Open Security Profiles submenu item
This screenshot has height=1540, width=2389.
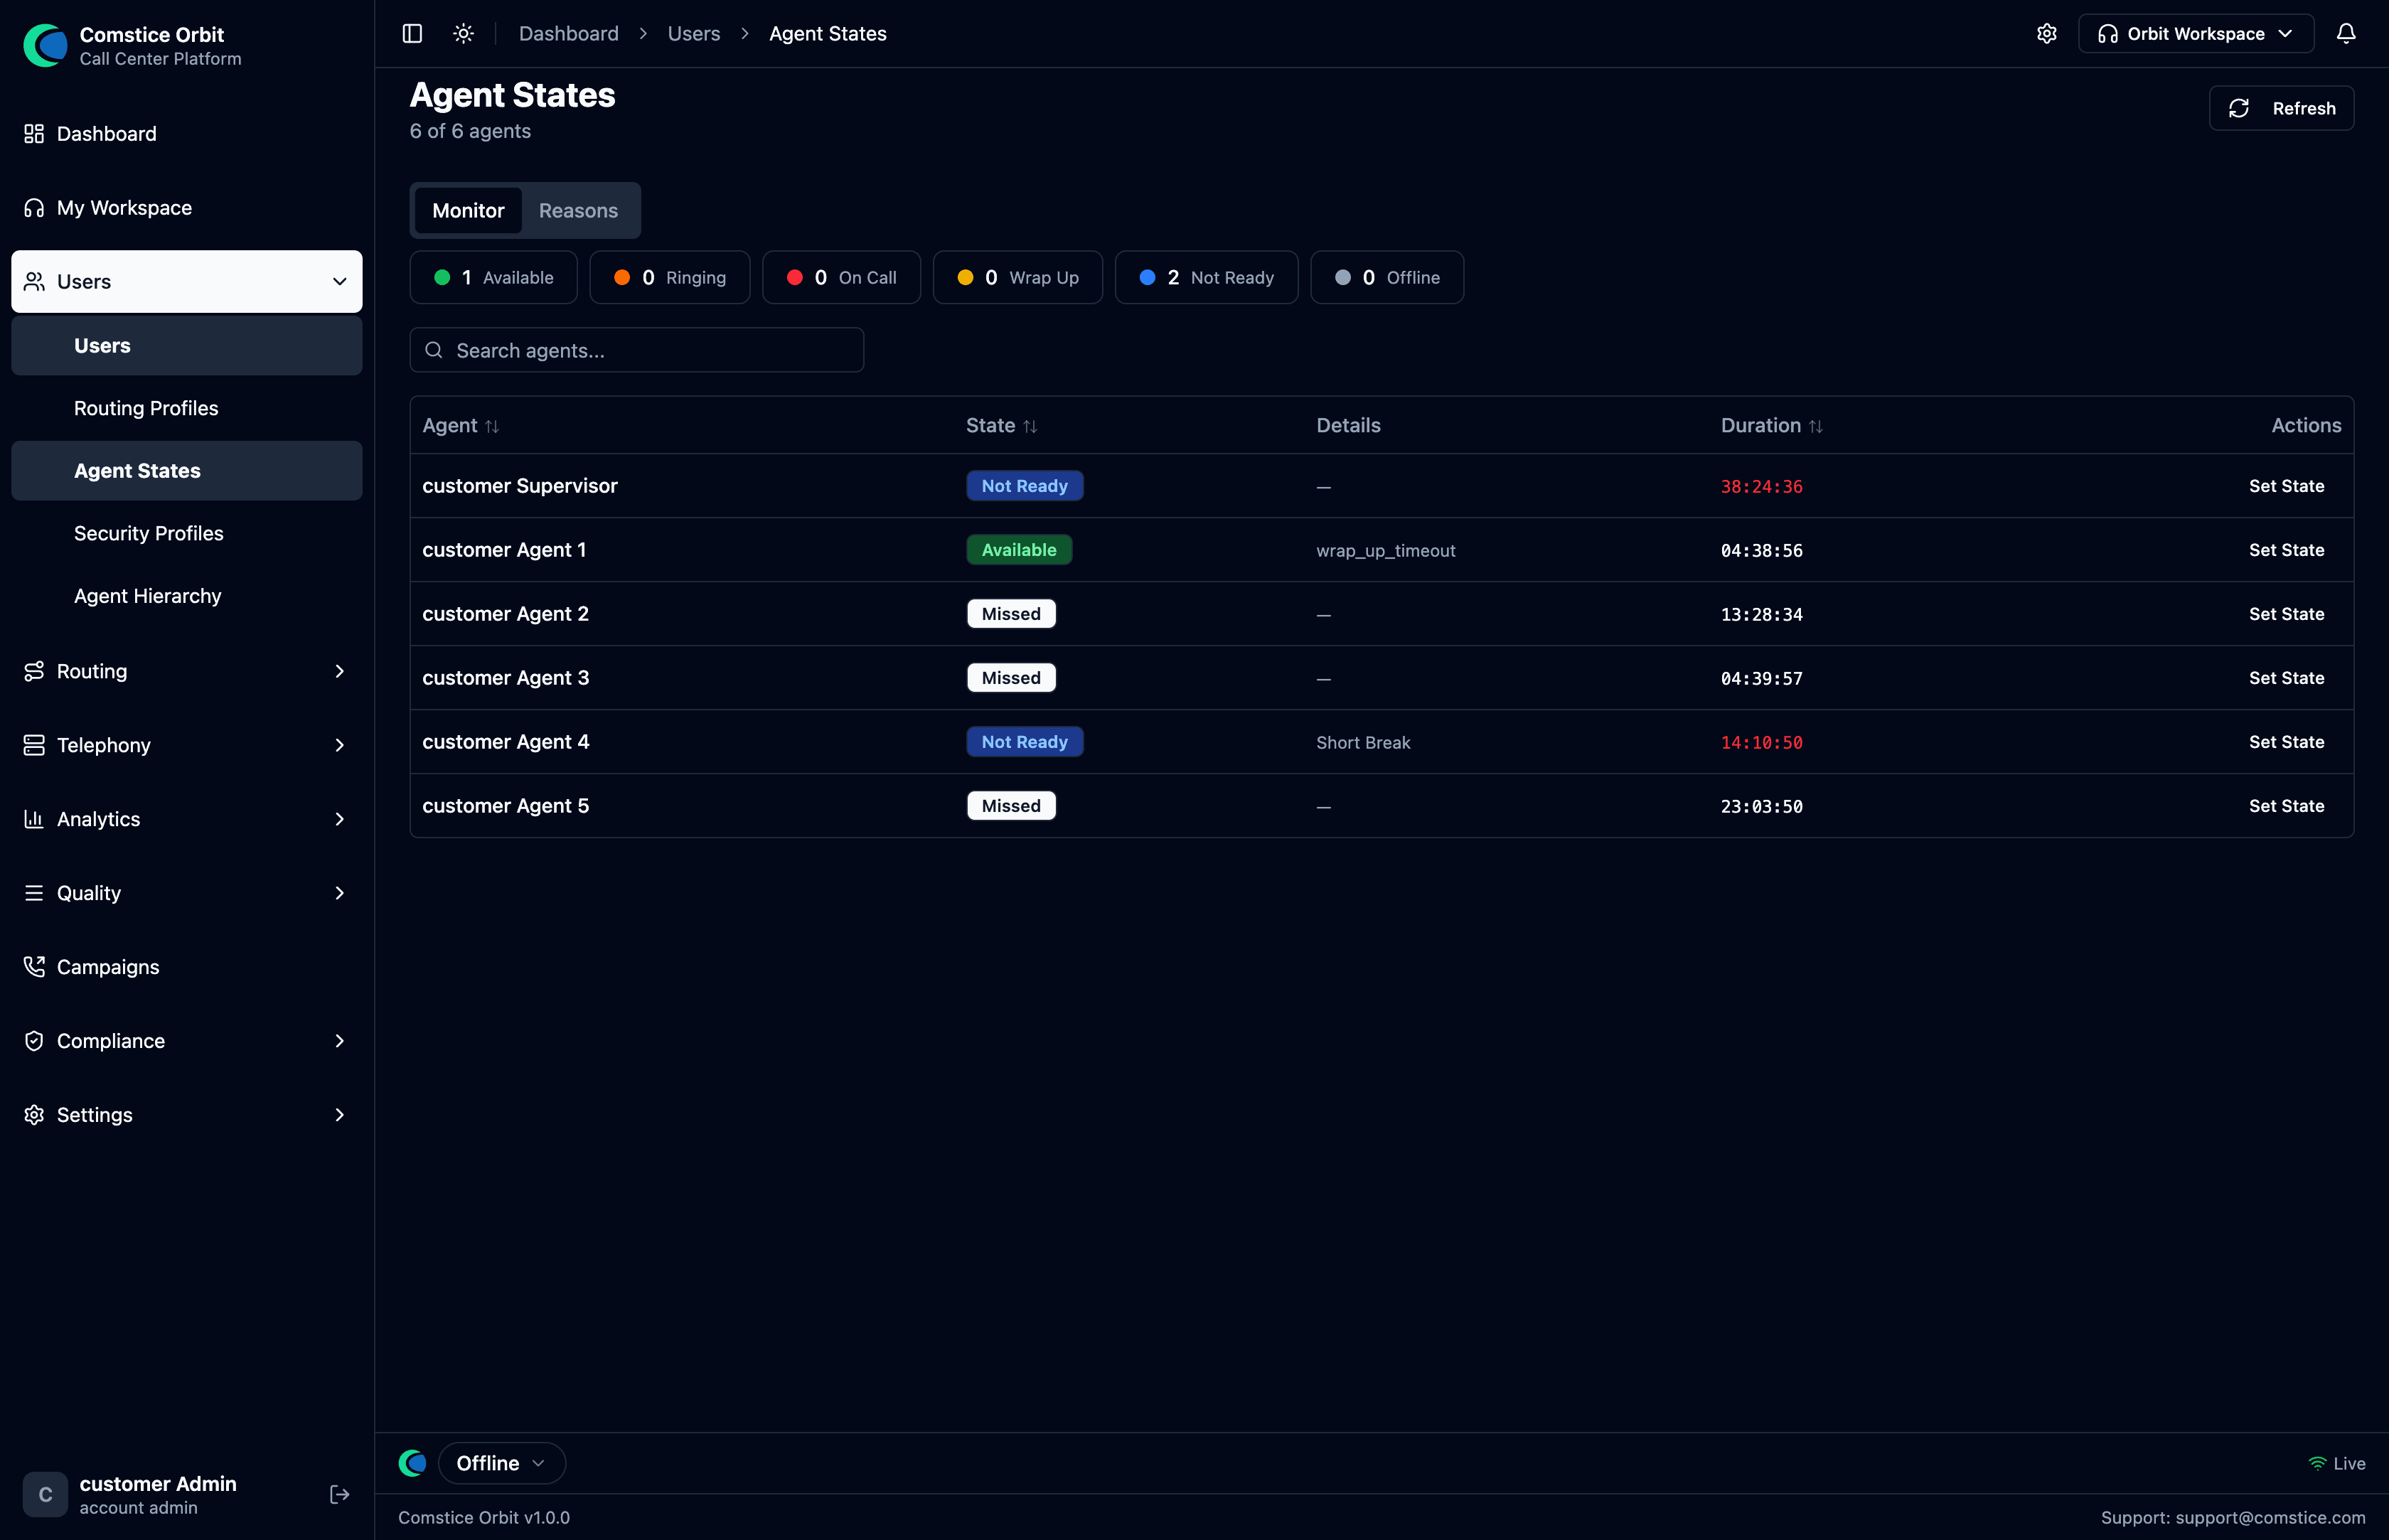[x=187, y=533]
